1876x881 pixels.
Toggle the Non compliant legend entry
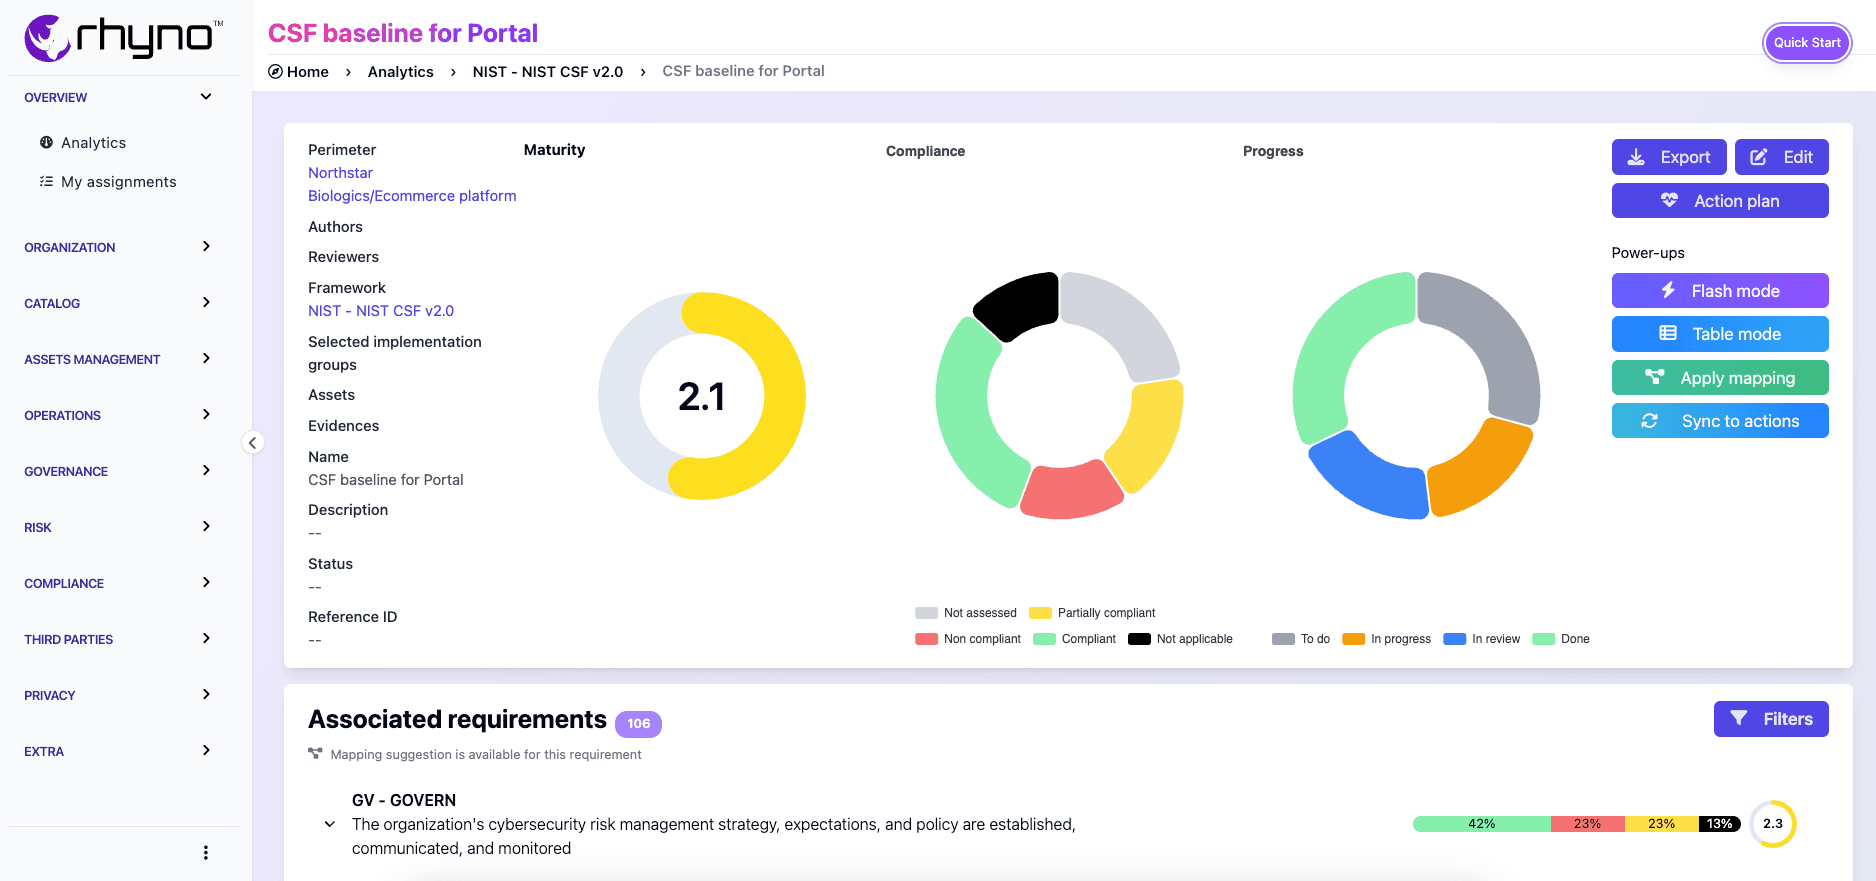coord(968,639)
